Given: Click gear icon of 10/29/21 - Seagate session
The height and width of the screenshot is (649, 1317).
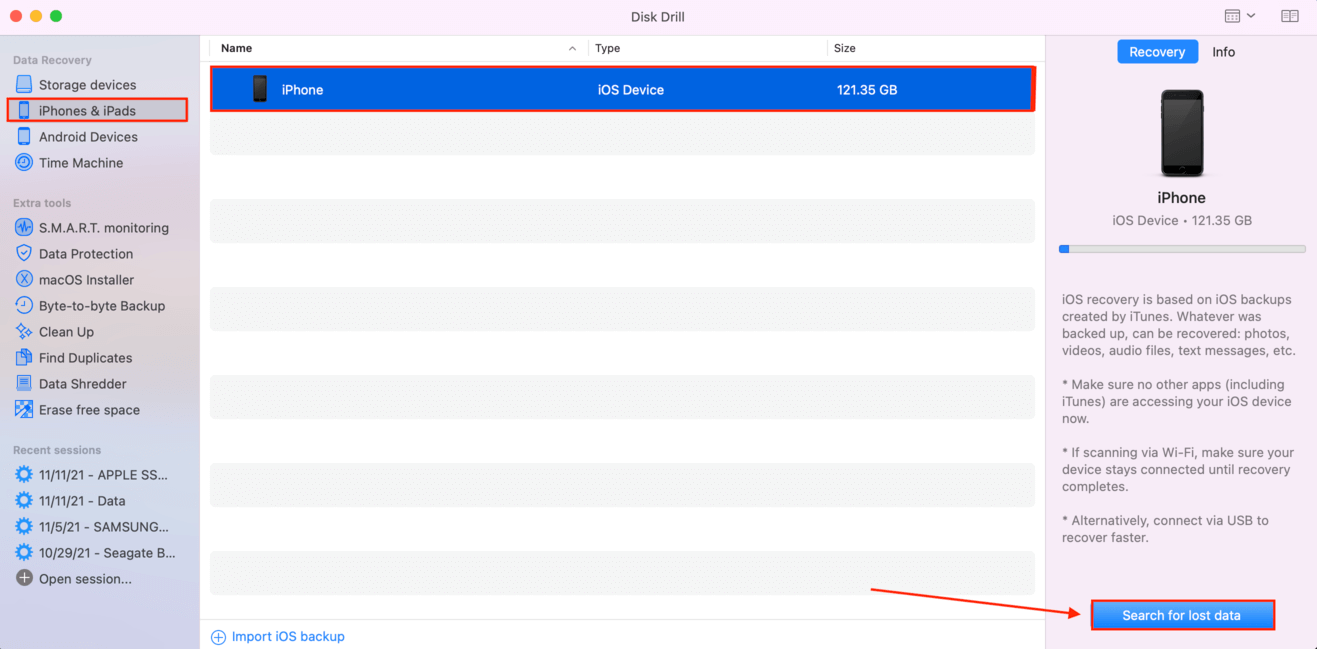Looking at the screenshot, I should tap(24, 553).
